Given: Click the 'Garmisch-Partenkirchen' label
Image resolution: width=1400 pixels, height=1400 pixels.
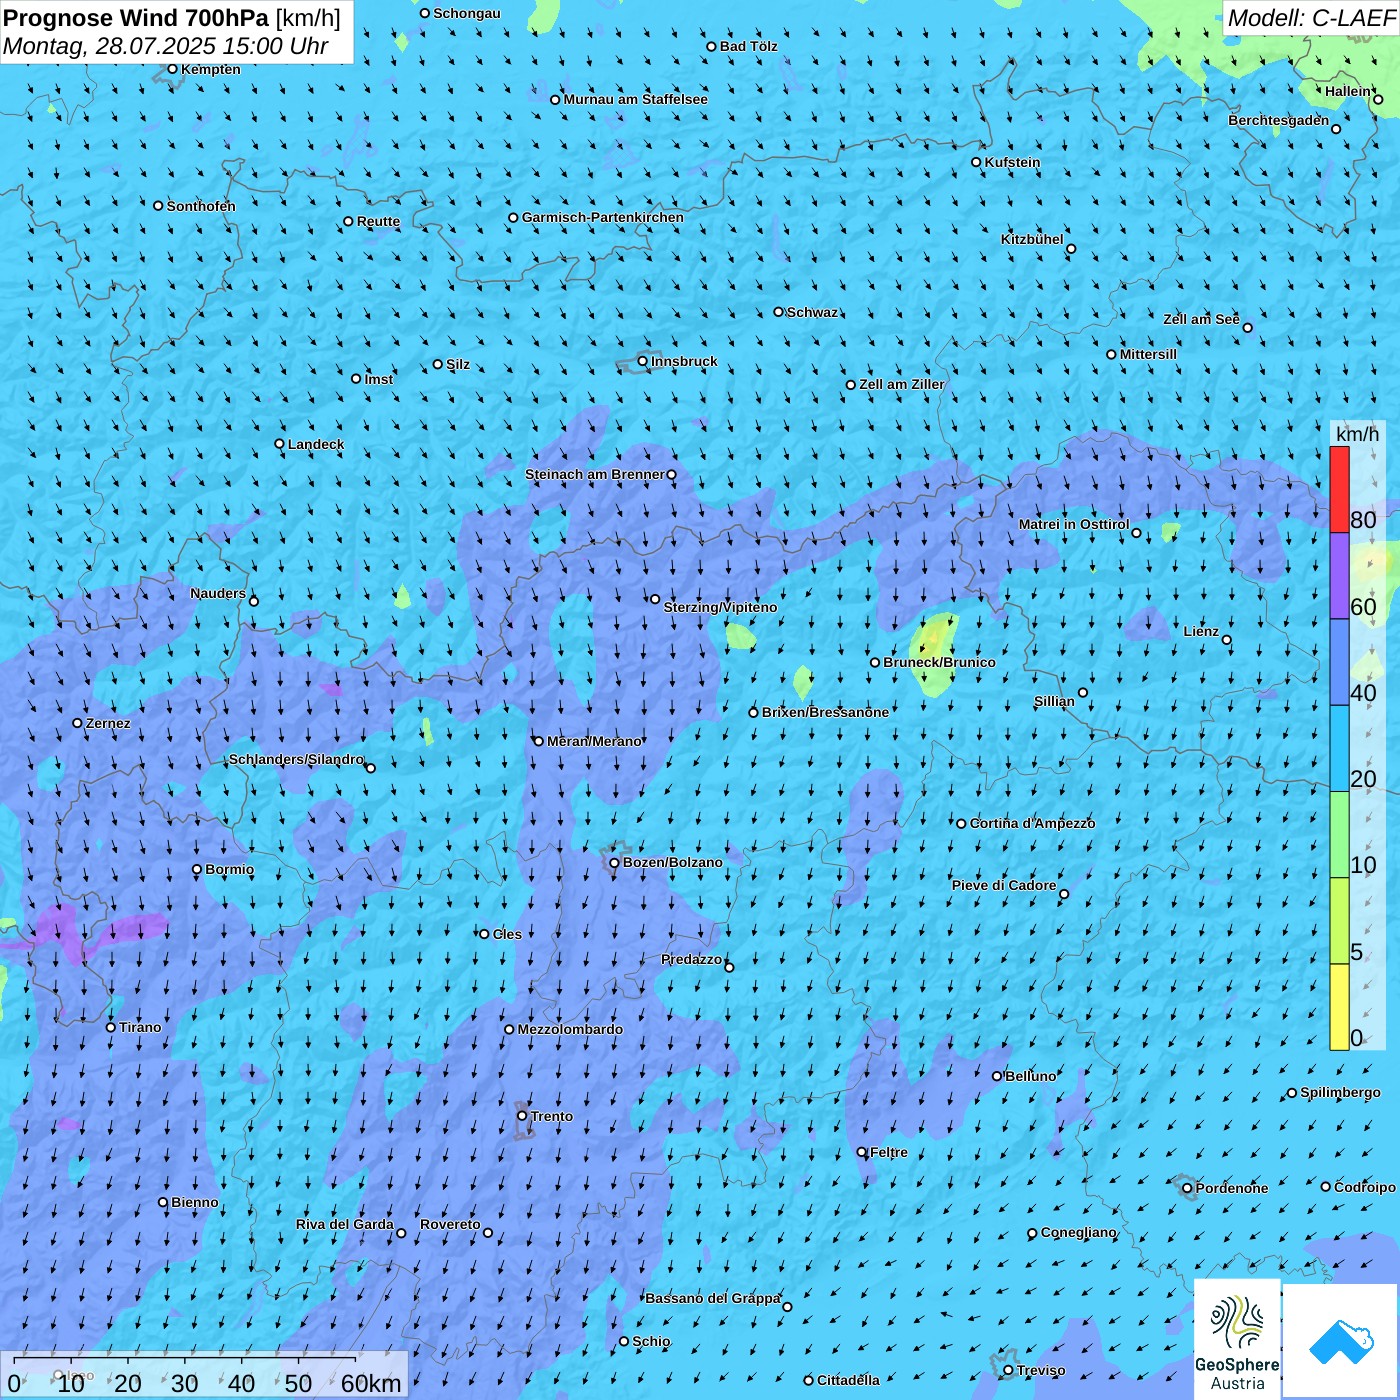Looking at the screenshot, I should click(x=603, y=217).
